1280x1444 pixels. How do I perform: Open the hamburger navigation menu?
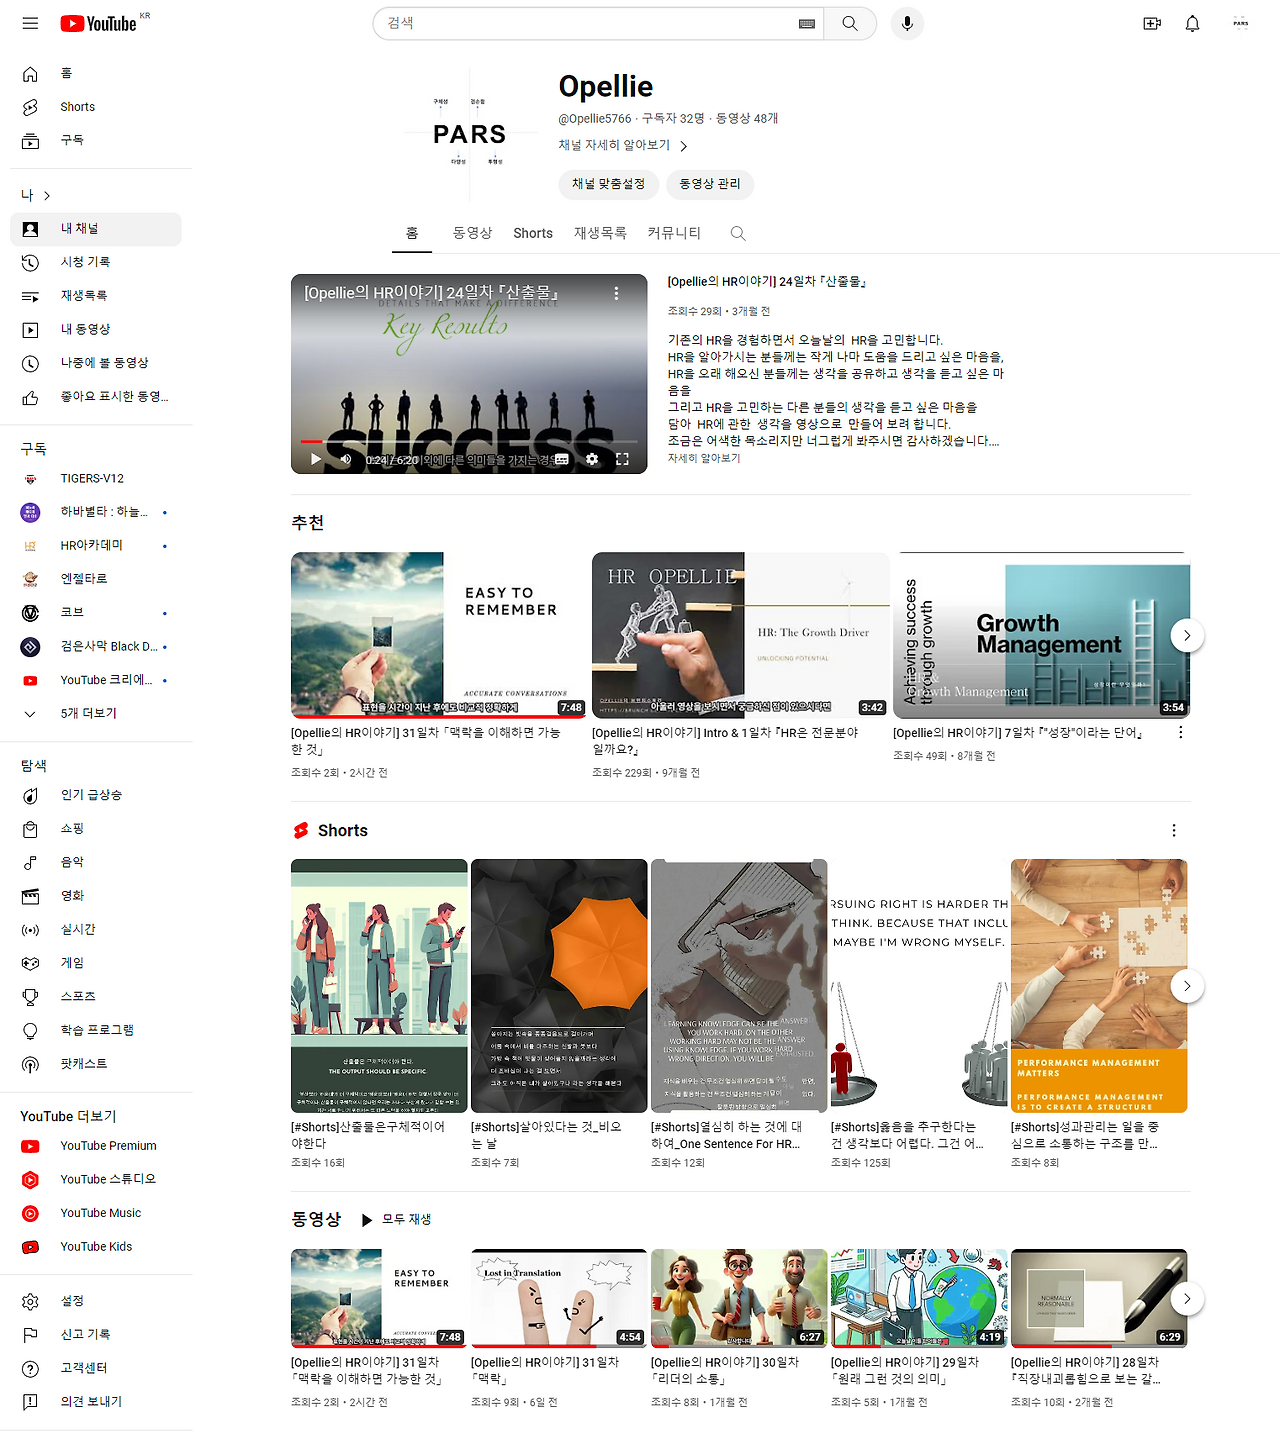tap(30, 23)
